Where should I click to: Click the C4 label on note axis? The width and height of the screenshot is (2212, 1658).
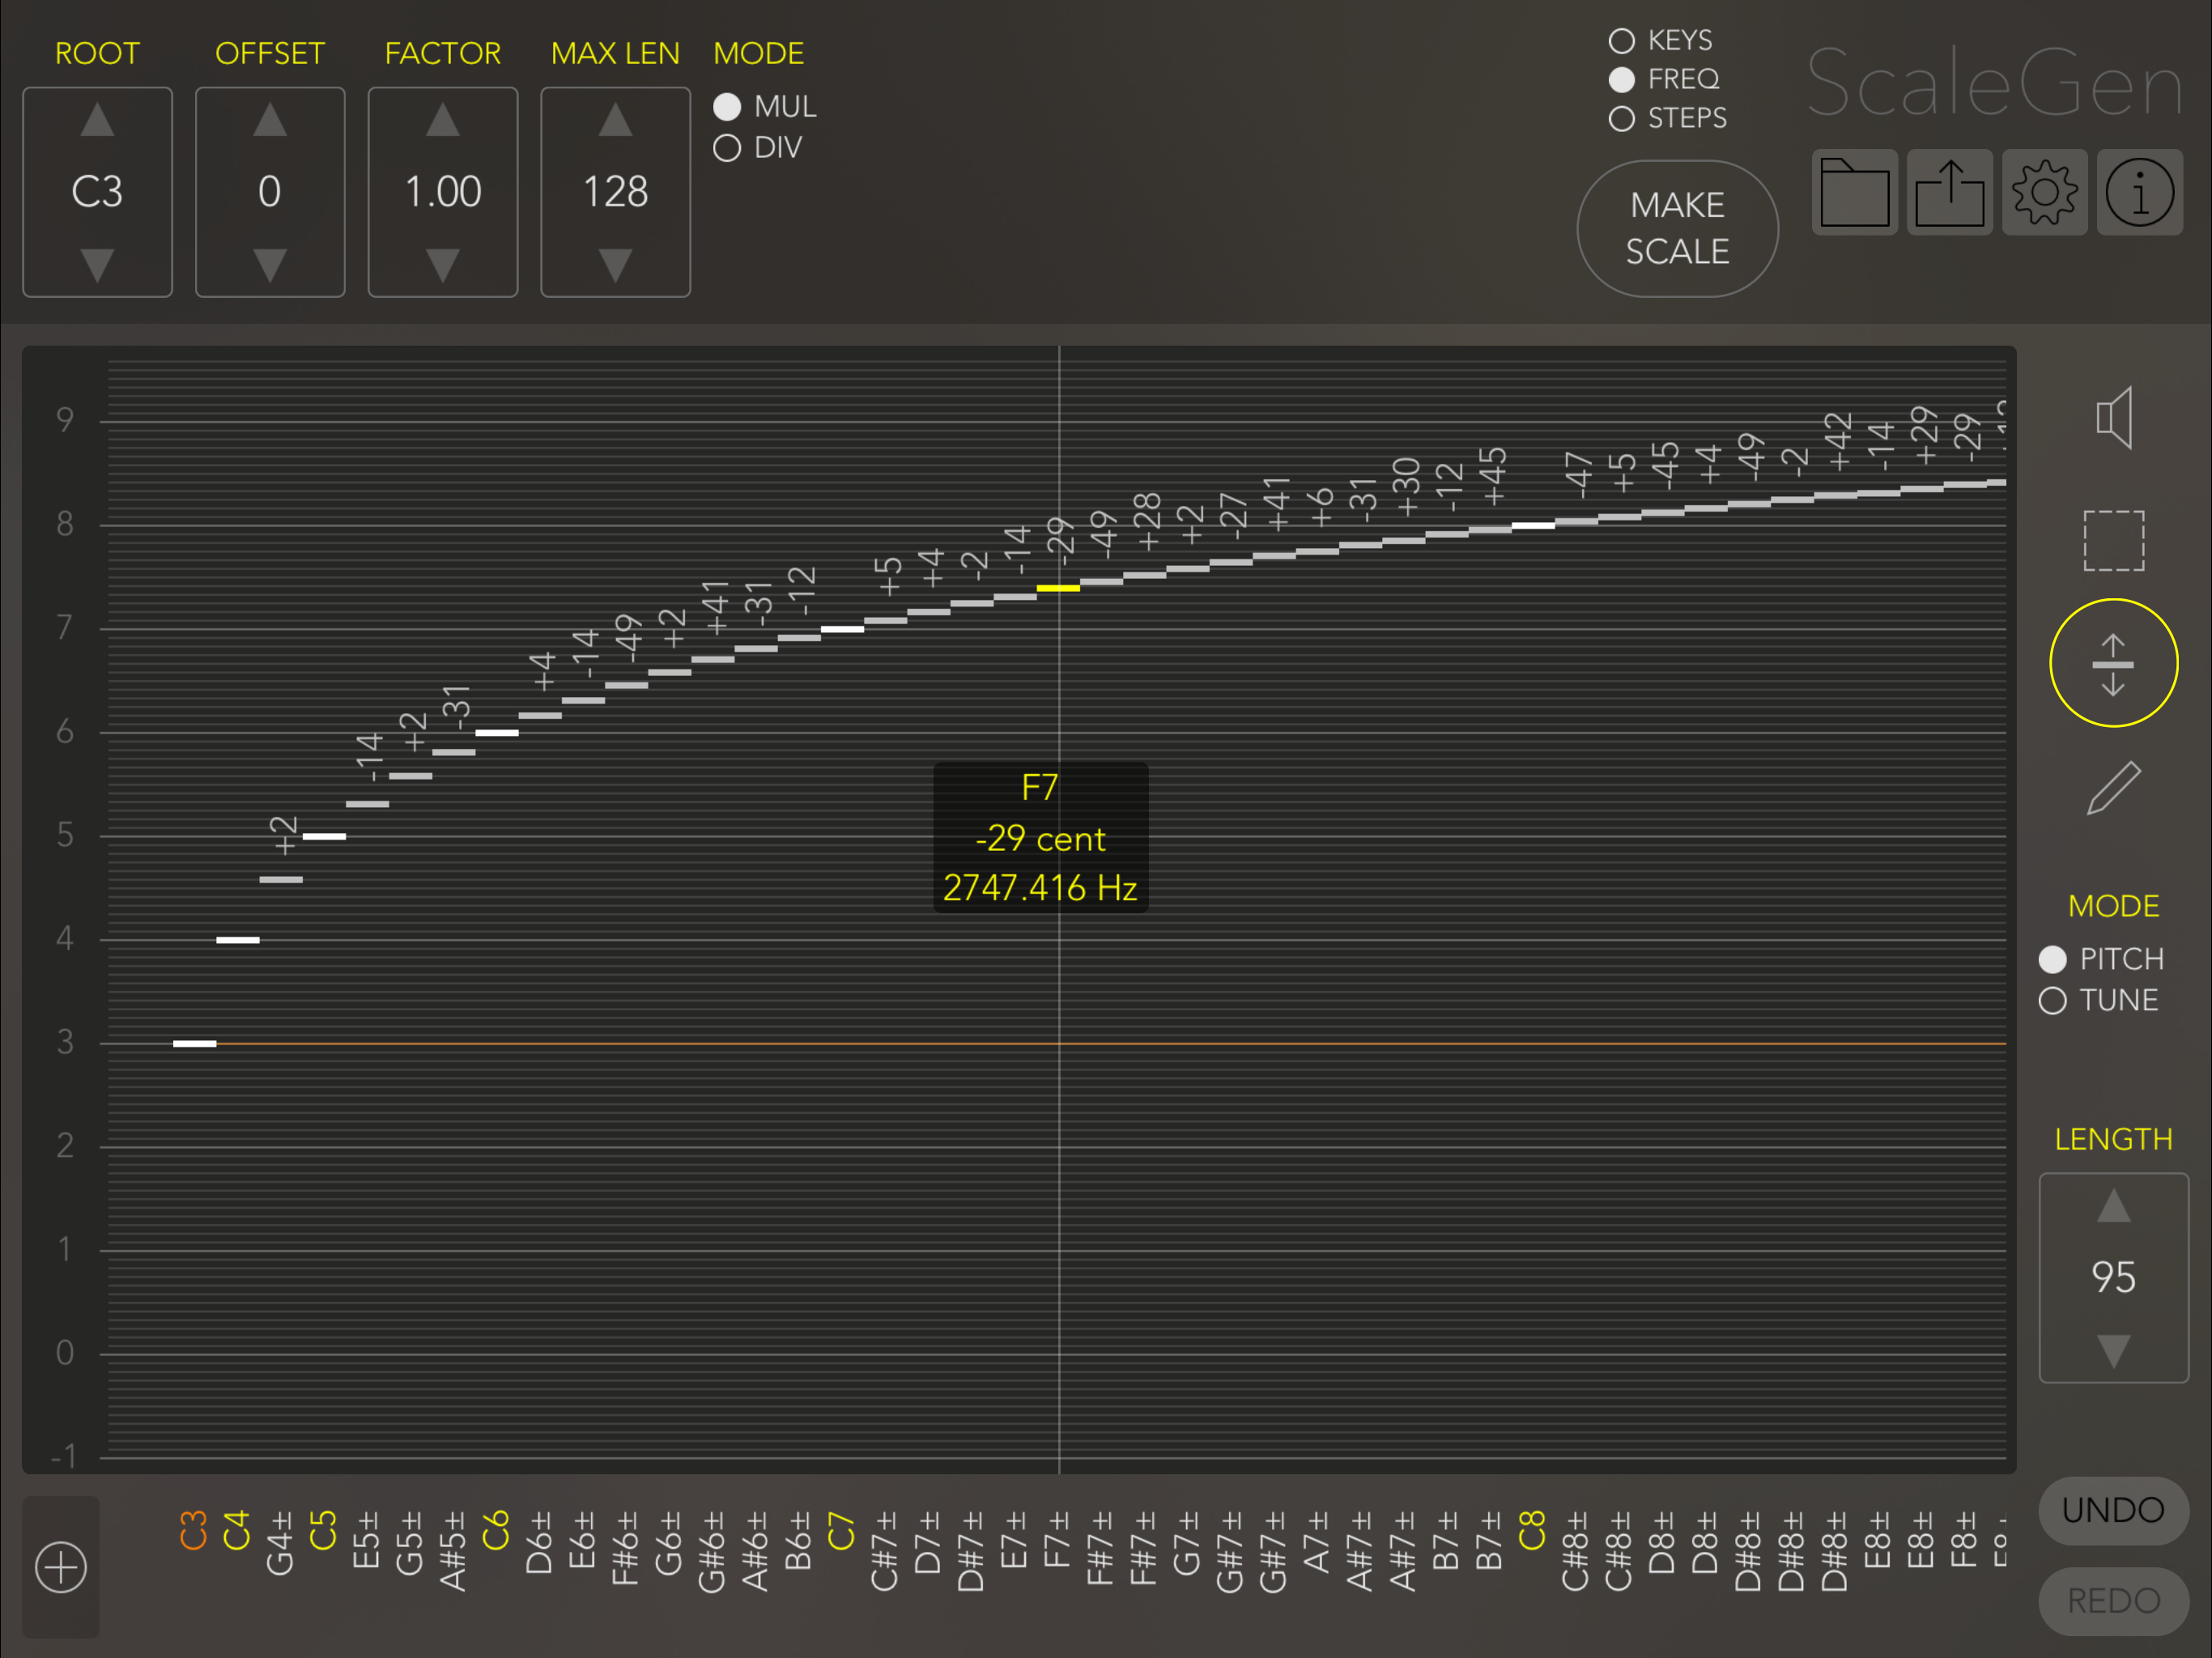pyautogui.click(x=236, y=1530)
